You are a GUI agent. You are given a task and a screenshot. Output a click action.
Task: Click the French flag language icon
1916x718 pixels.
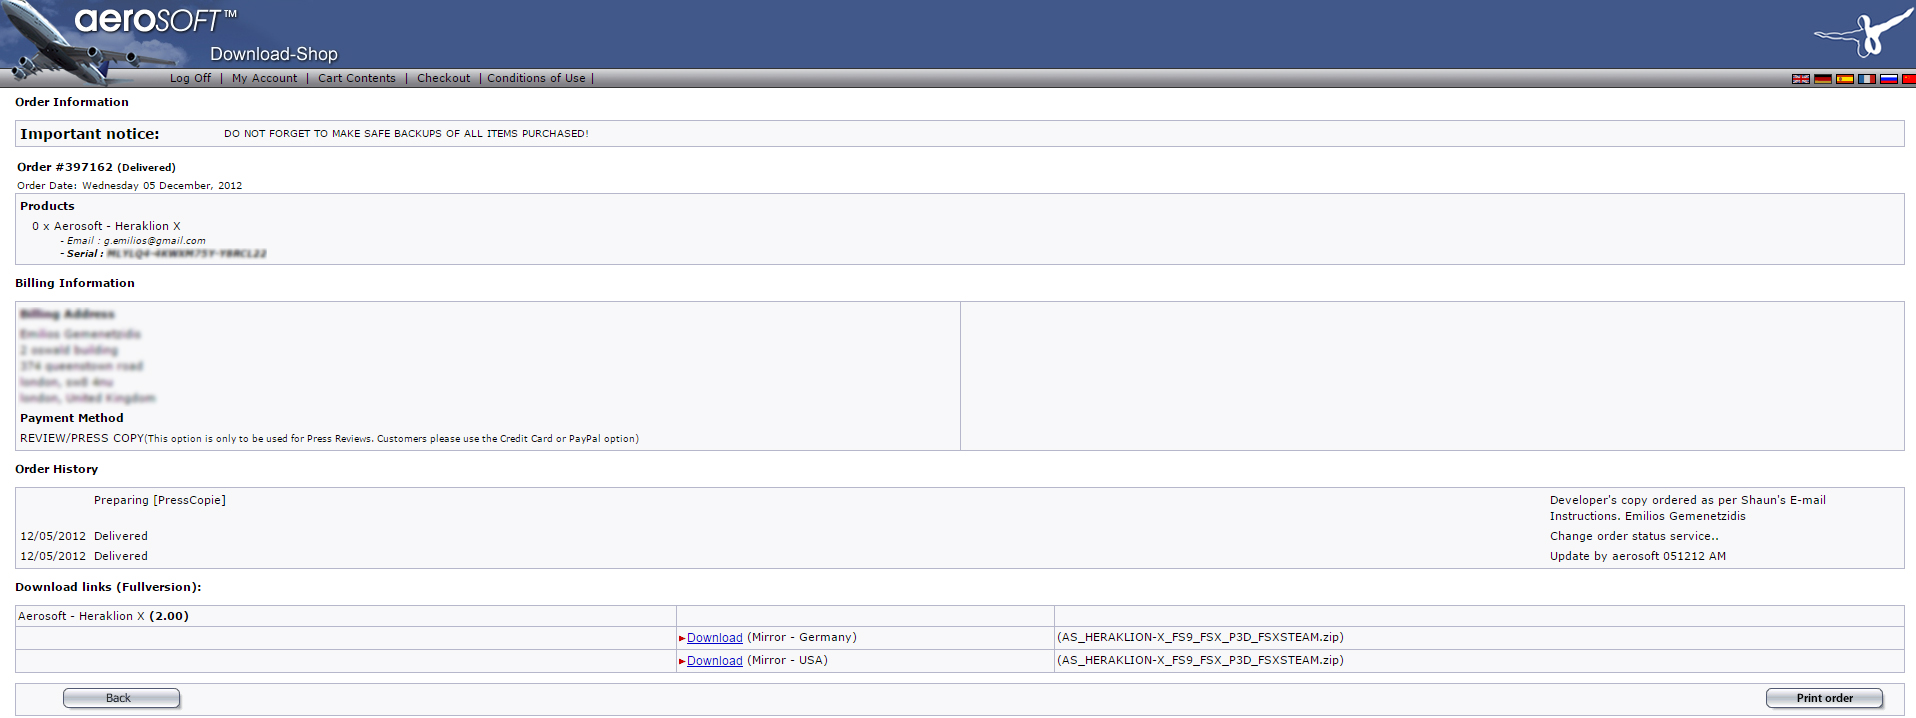pos(1866,79)
